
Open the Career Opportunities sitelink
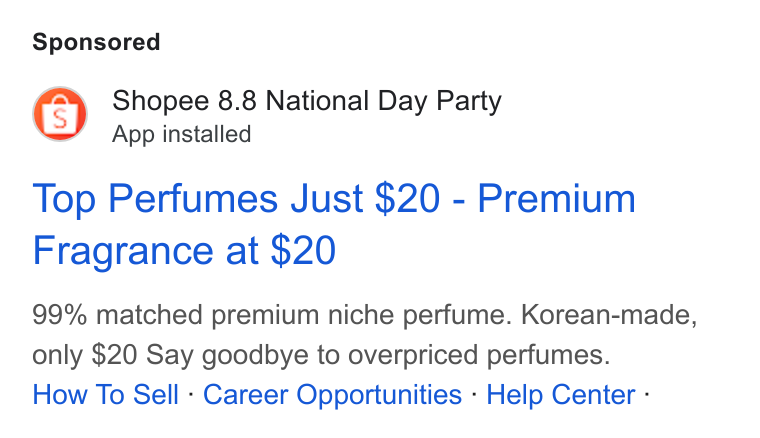coord(332,394)
